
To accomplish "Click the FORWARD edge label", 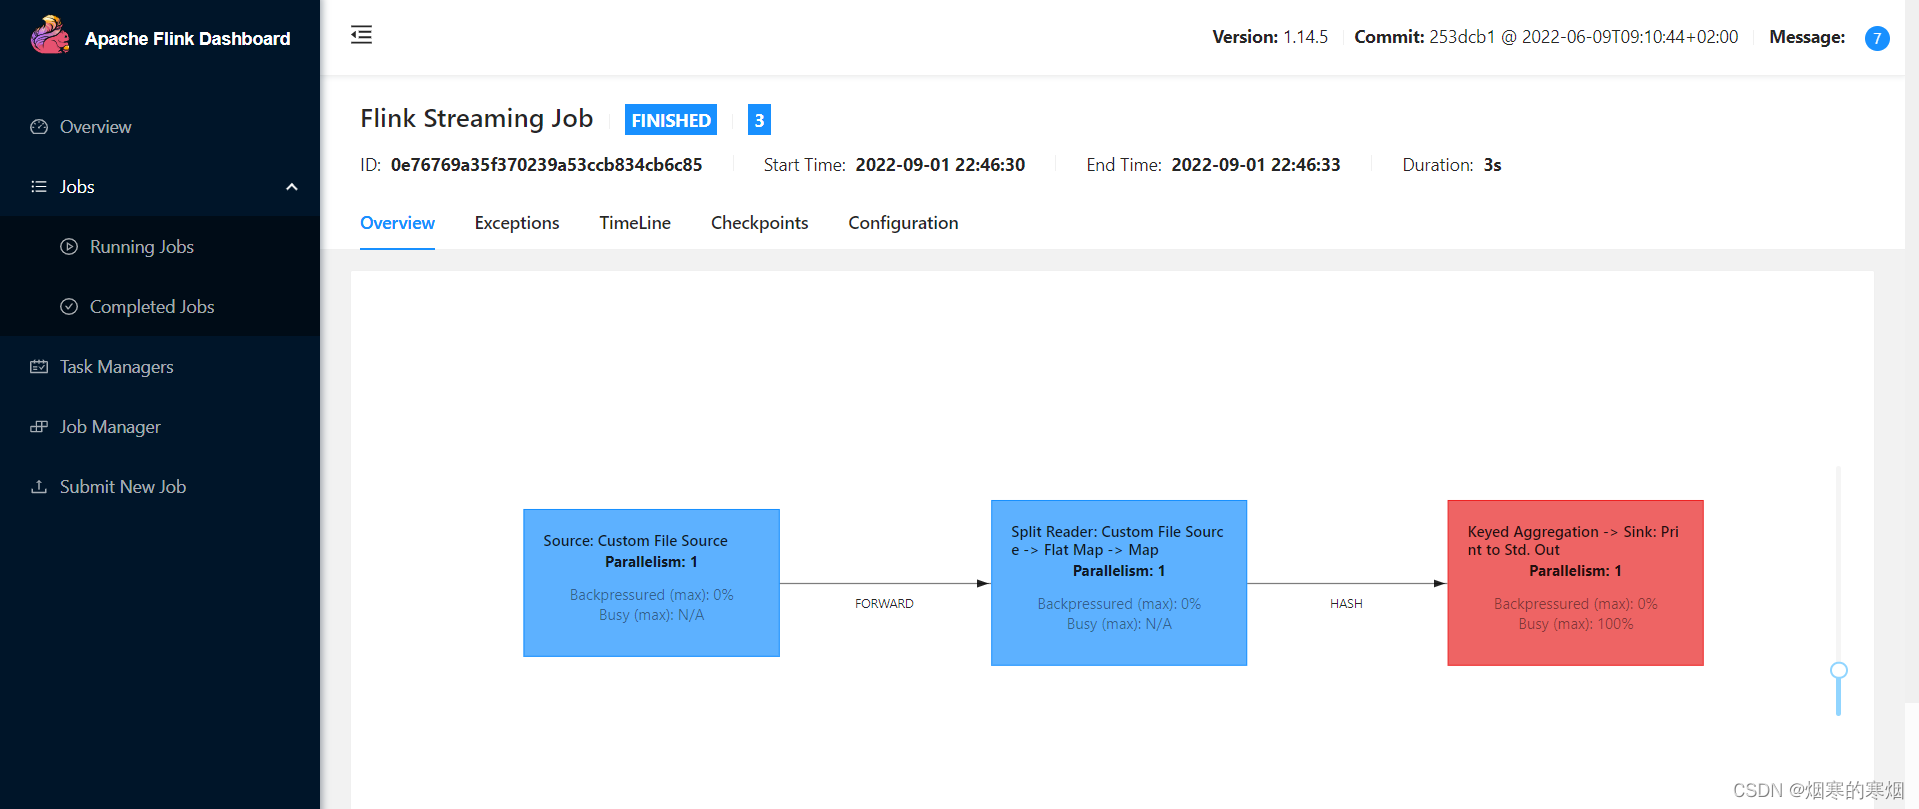I will (x=884, y=604).
